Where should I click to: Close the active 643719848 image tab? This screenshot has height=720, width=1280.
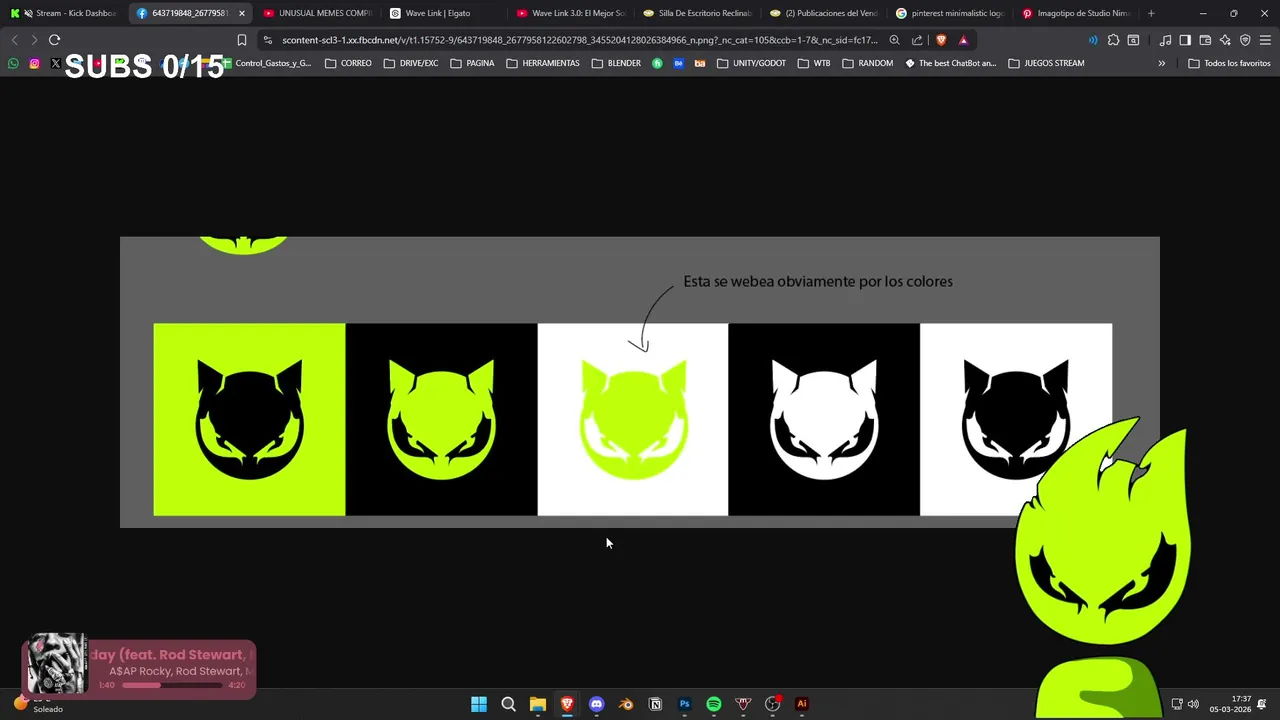[x=241, y=13]
